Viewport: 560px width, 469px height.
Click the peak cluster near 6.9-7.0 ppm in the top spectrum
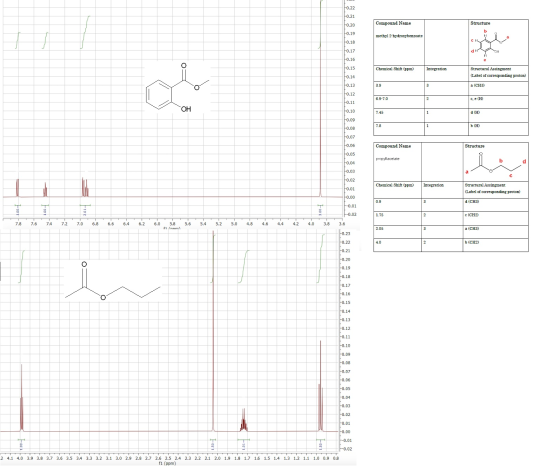[85, 187]
